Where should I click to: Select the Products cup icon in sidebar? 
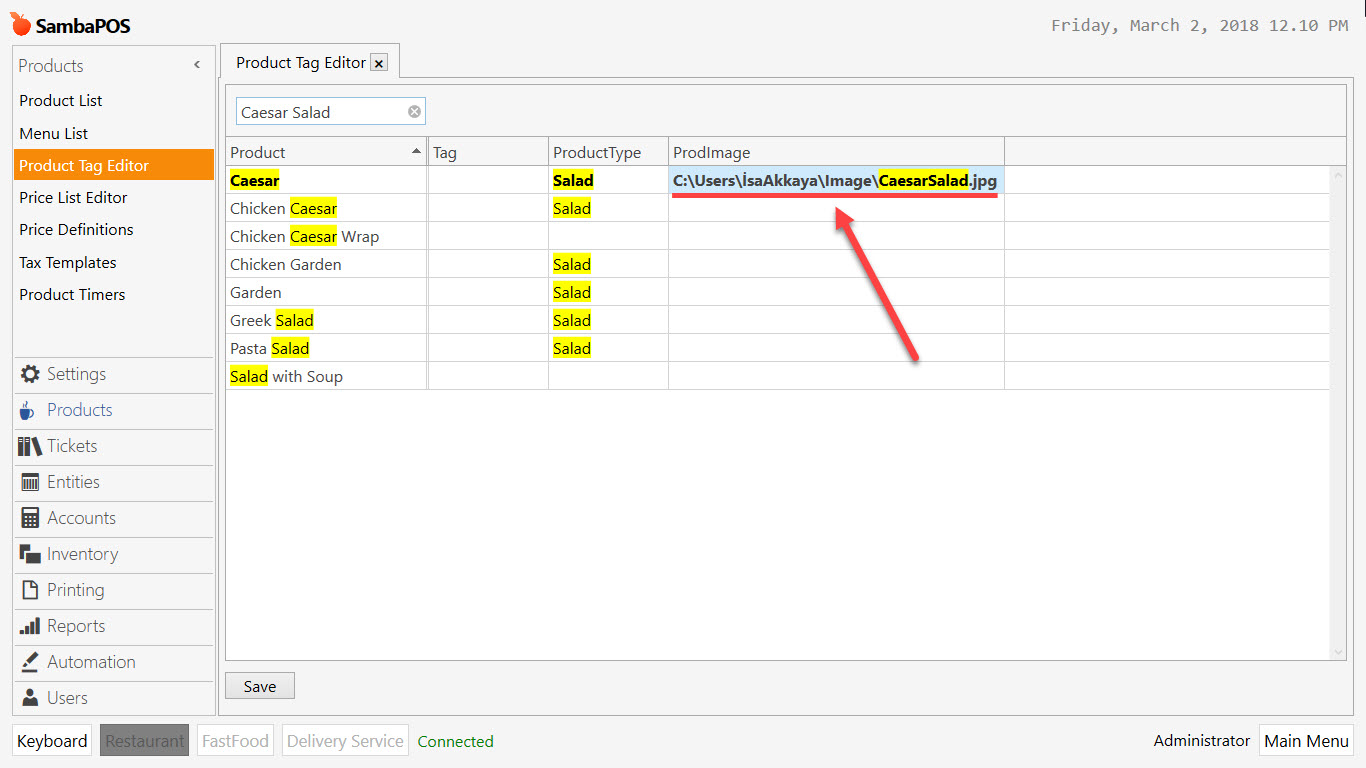[x=30, y=410]
